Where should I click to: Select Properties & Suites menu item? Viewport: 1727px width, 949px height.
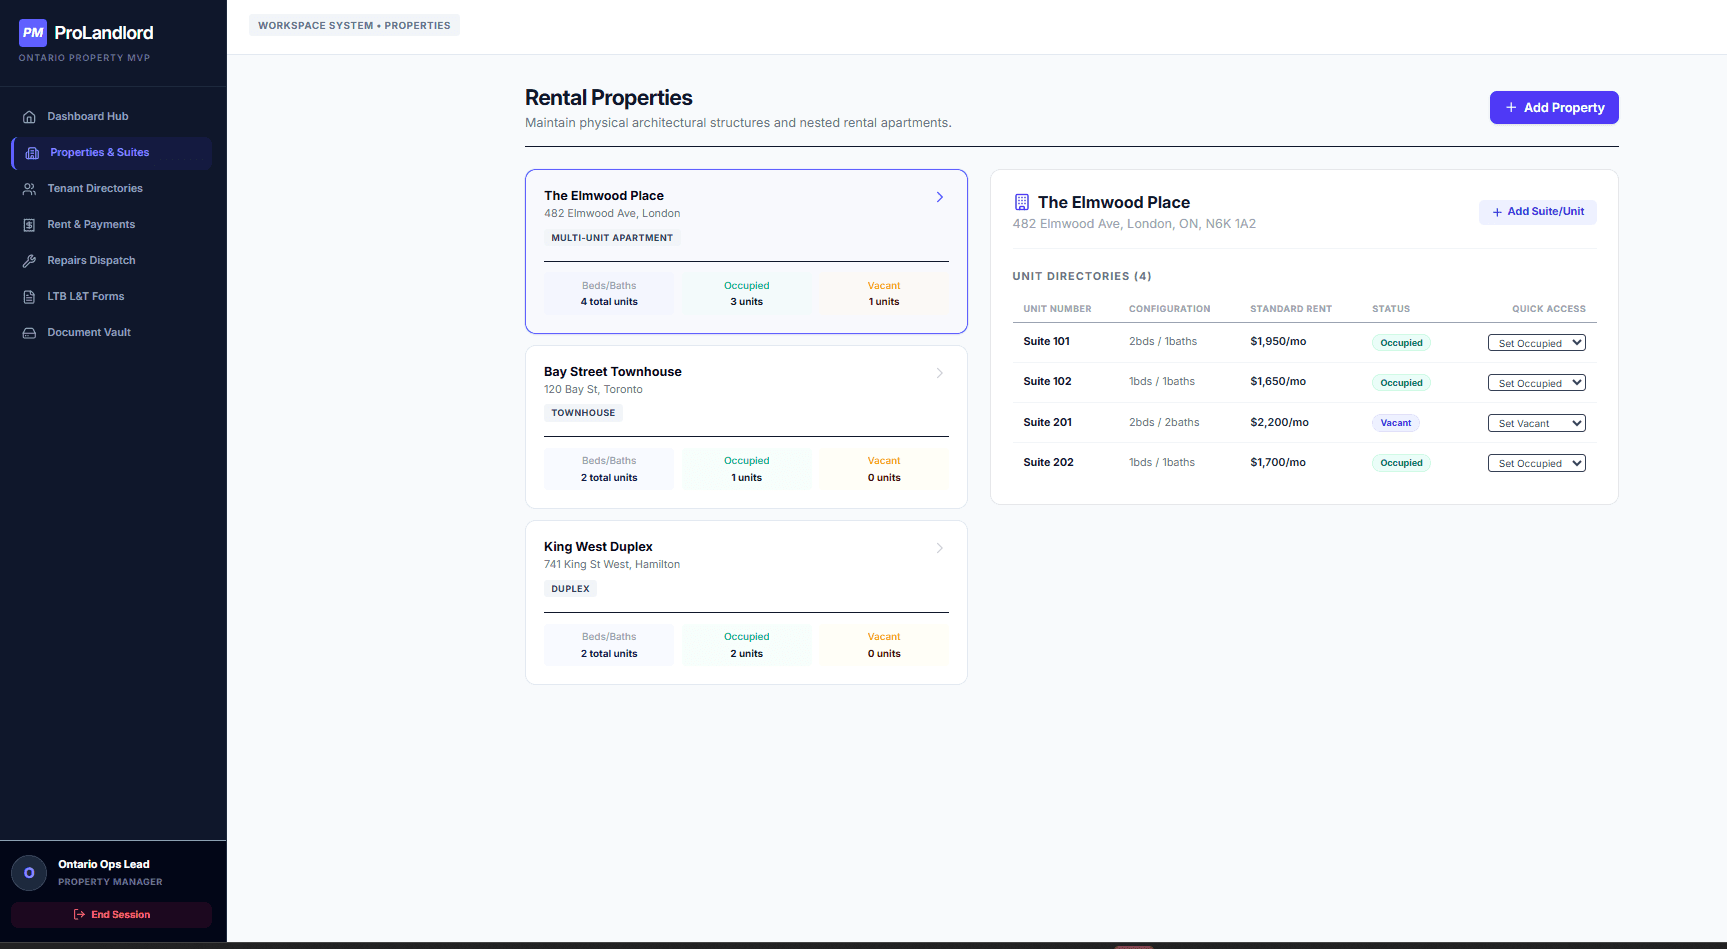tap(112, 153)
